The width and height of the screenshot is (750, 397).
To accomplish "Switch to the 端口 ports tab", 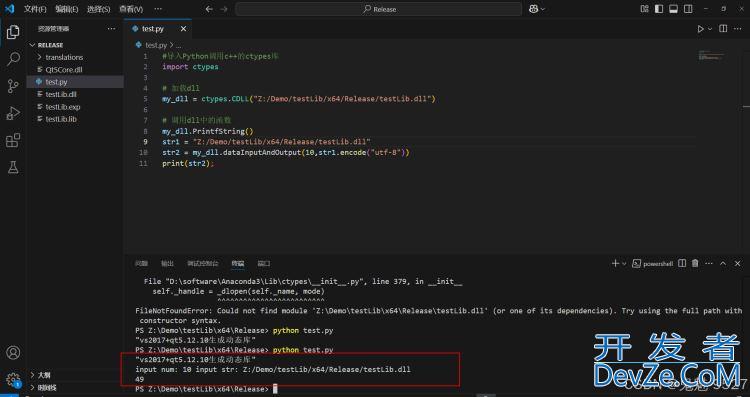I will coord(264,264).
